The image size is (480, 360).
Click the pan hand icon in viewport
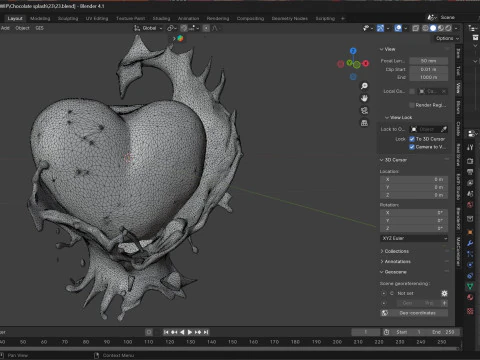(364, 98)
